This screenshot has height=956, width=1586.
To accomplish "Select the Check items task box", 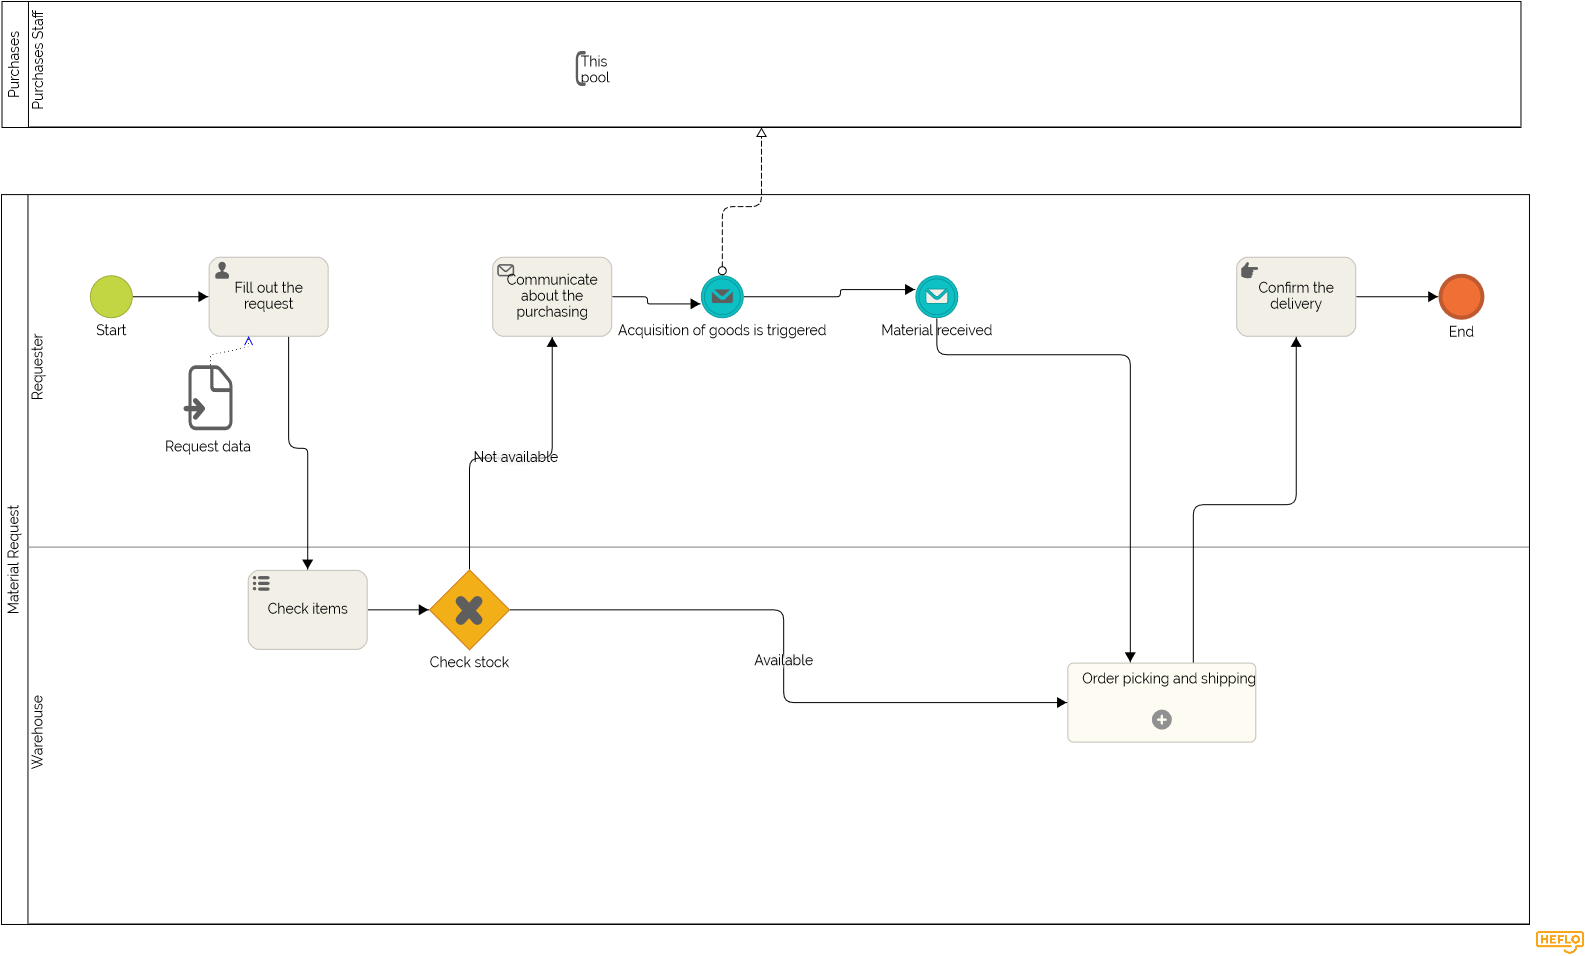I will (307, 610).
